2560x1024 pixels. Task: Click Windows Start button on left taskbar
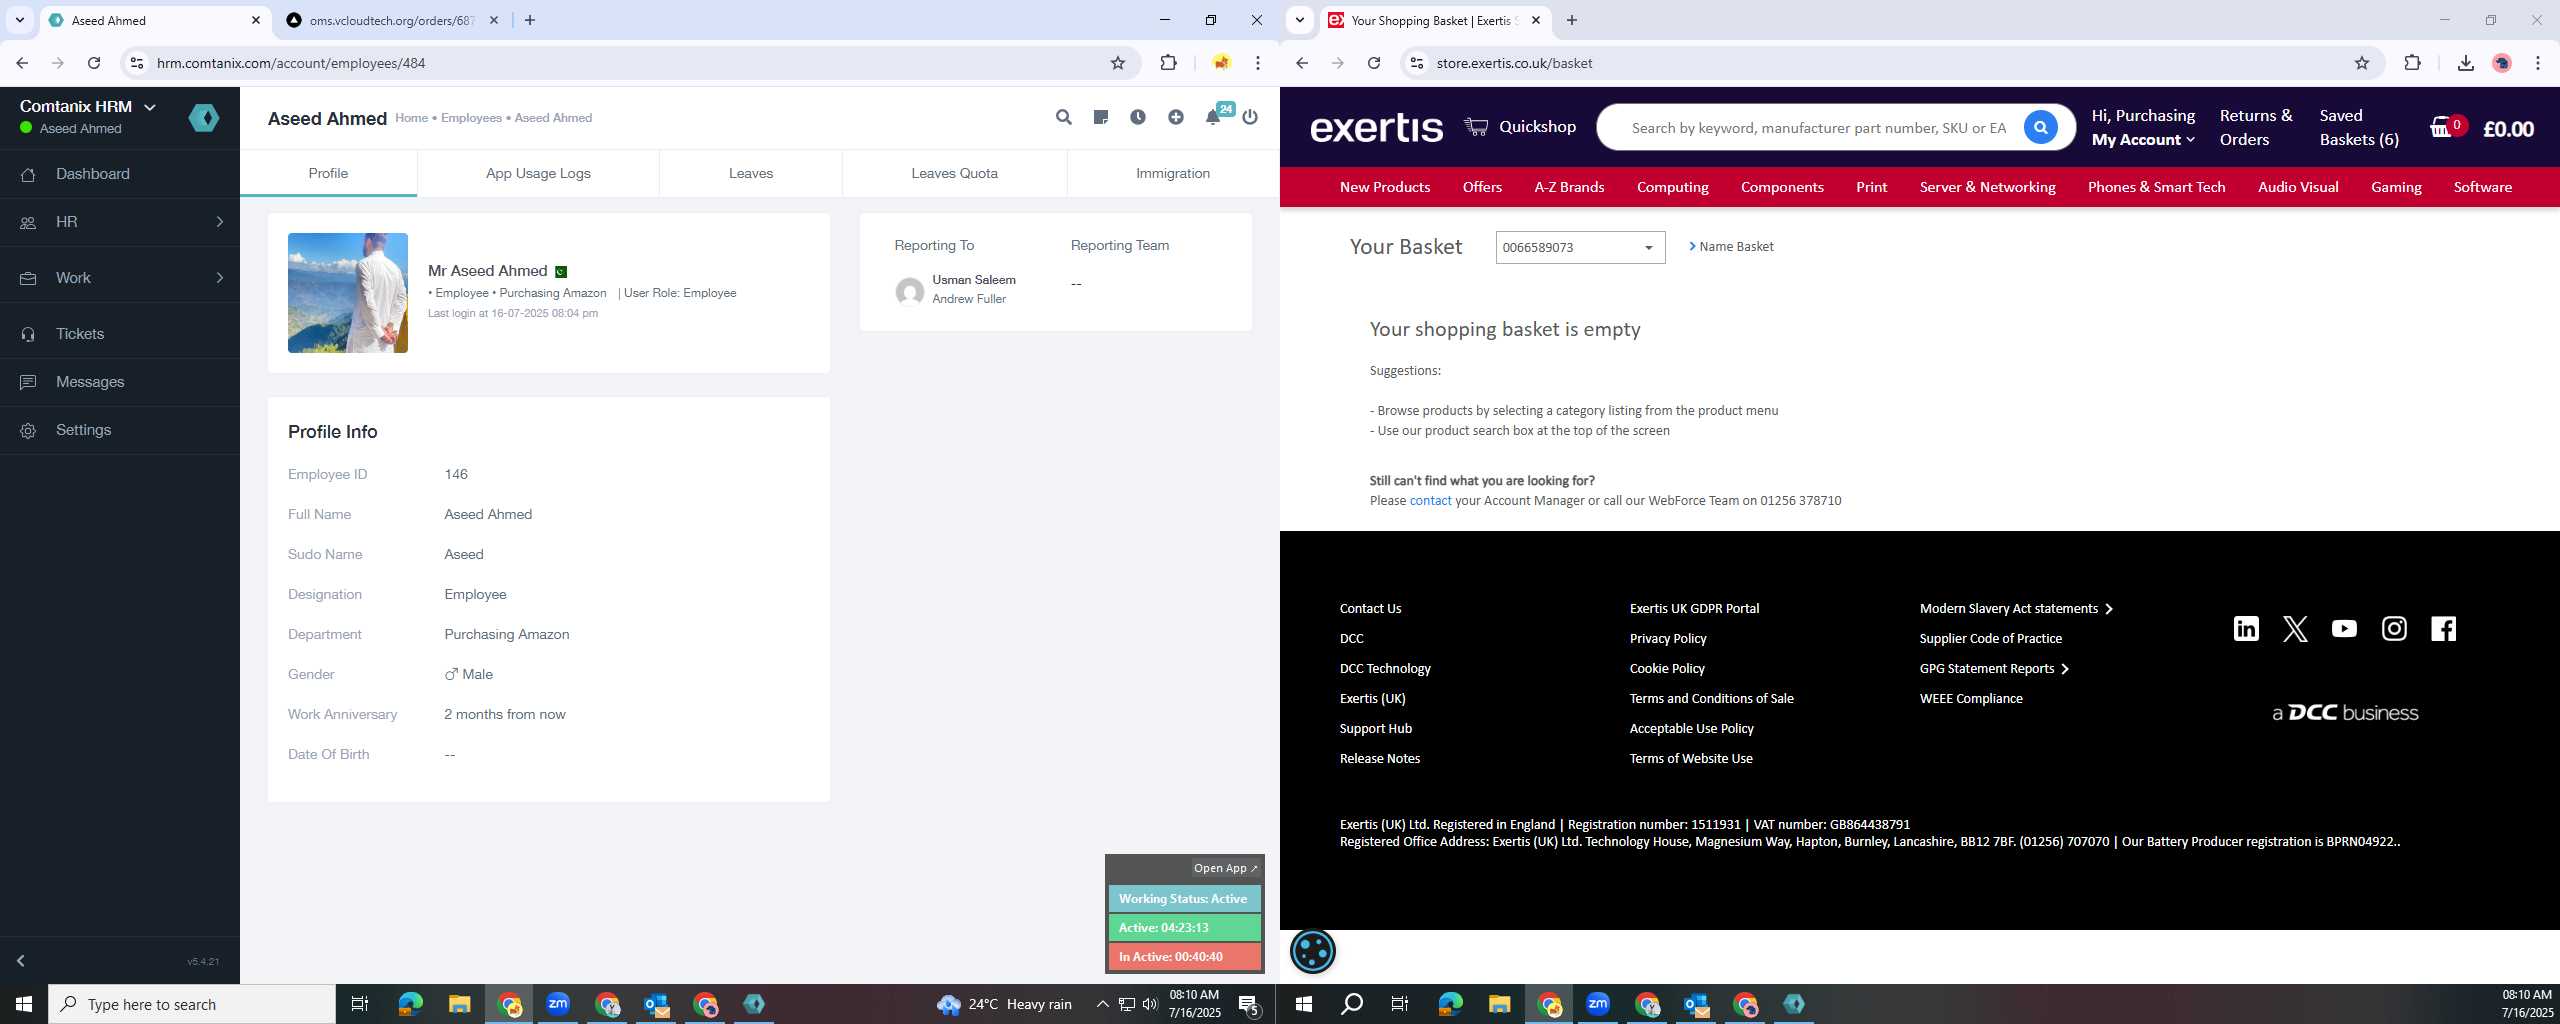tap(24, 1004)
